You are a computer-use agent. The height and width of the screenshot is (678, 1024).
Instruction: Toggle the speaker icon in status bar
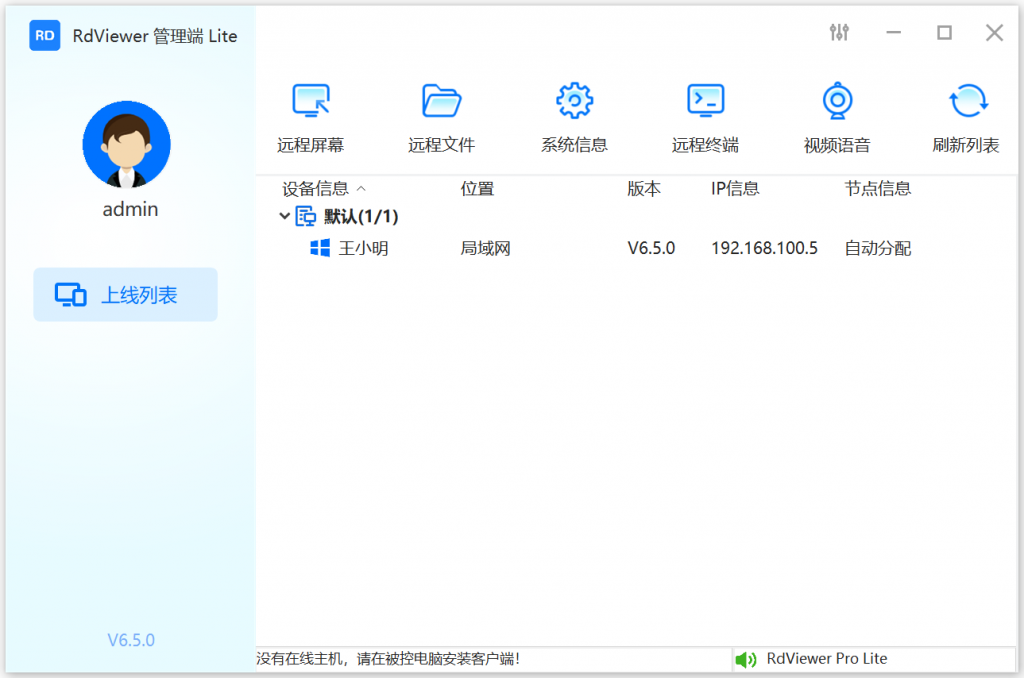[745, 658]
